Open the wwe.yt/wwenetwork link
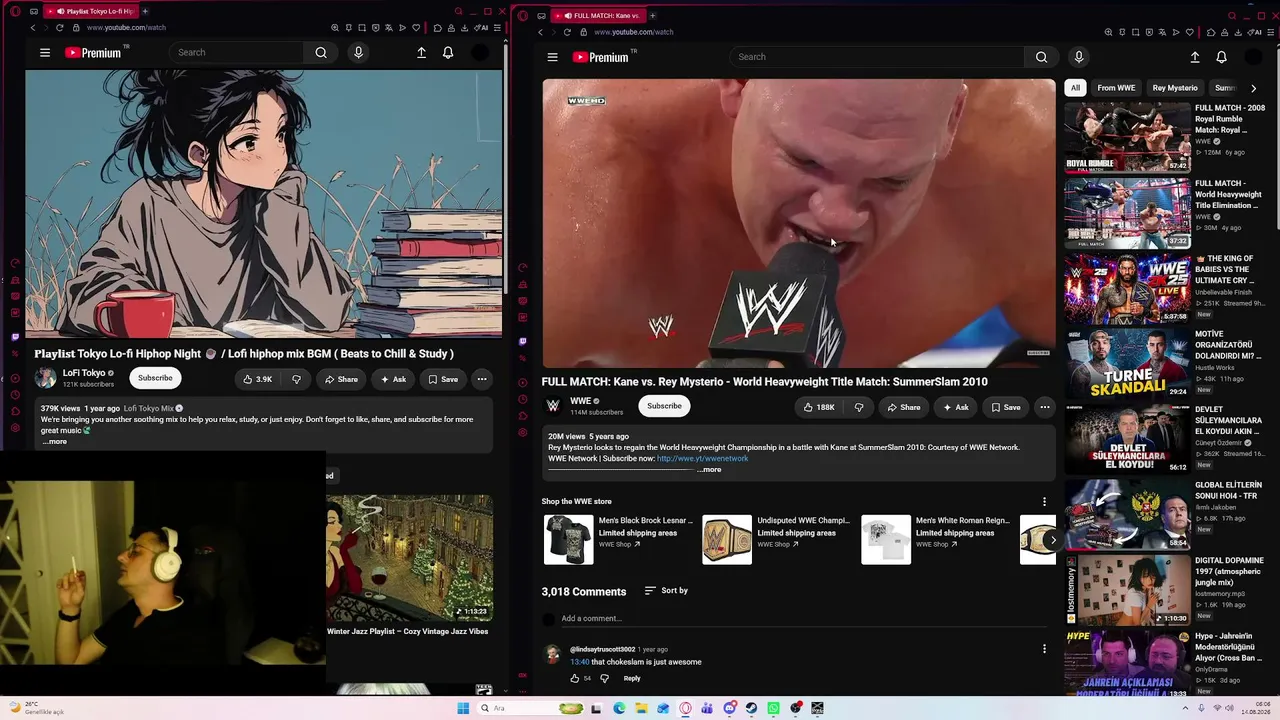This screenshot has width=1280, height=720. click(x=702, y=458)
